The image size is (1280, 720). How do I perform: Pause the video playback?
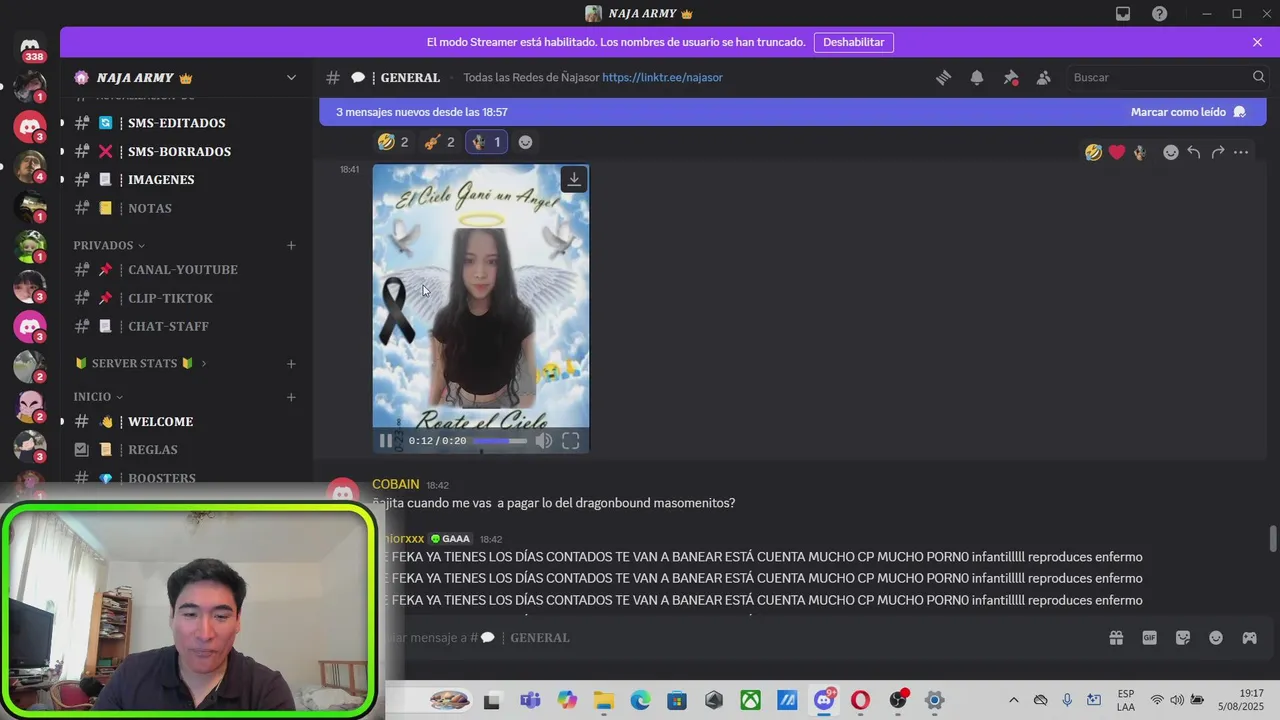click(x=386, y=441)
